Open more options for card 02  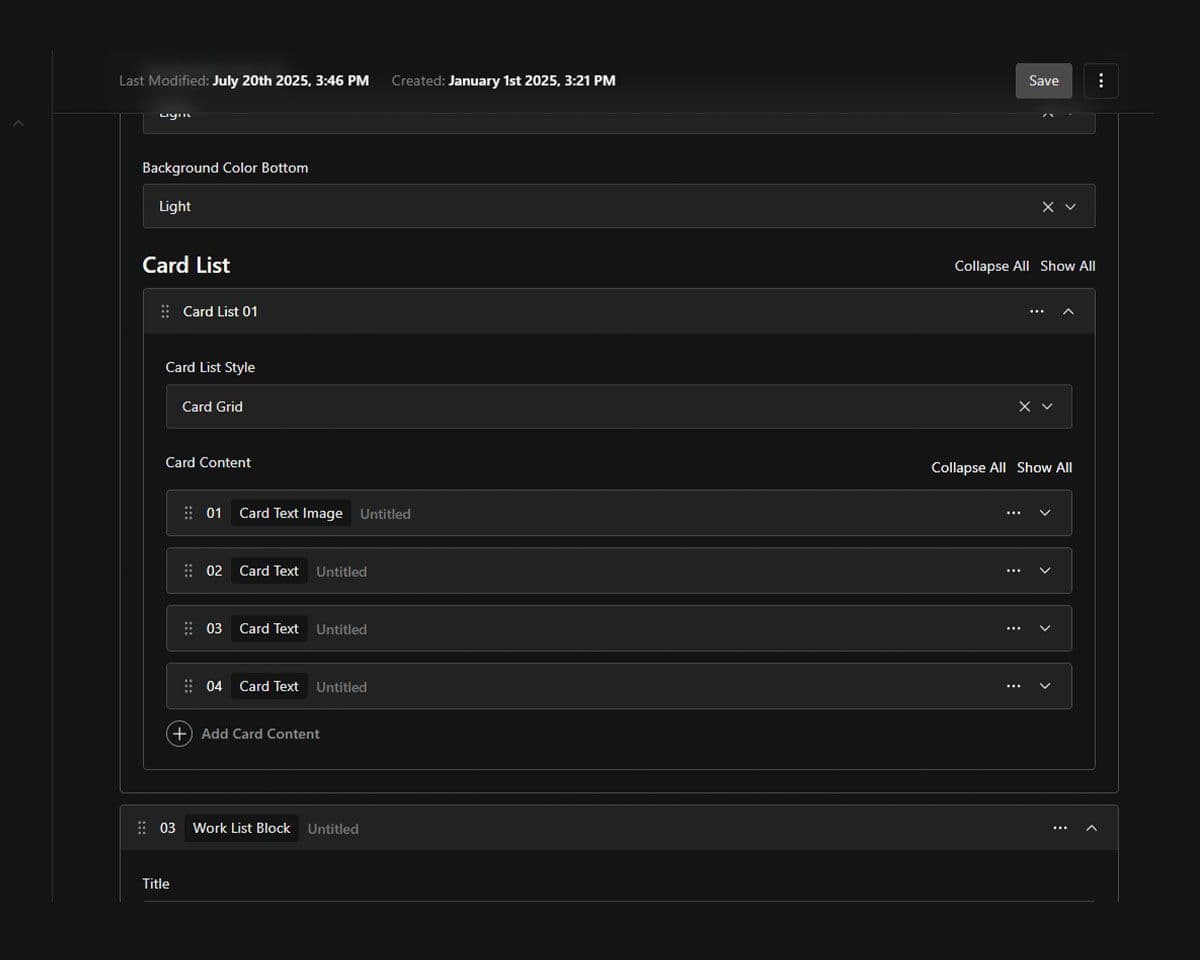coord(1013,571)
